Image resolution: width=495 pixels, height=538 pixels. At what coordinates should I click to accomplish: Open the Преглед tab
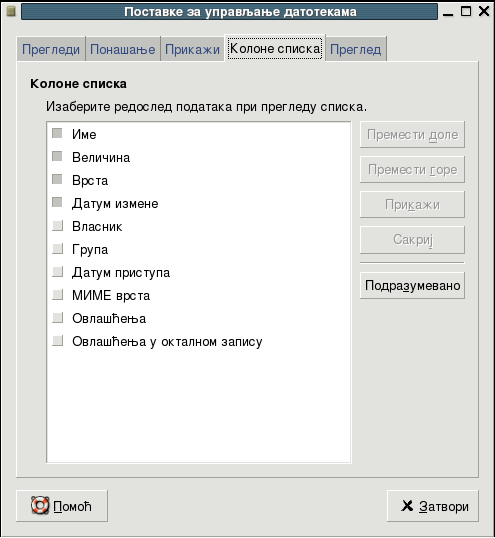(x=356, y=49)
